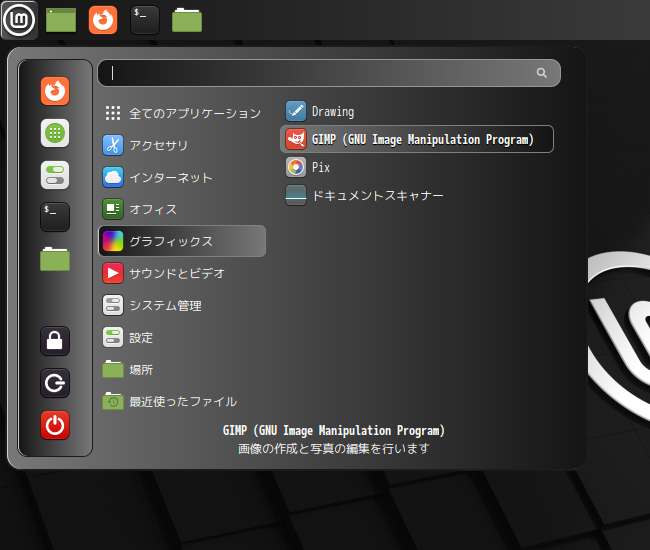The image size is (650, 550).
Task: Click the Pix colorful circle icon
Action: [x=296, y=167]
